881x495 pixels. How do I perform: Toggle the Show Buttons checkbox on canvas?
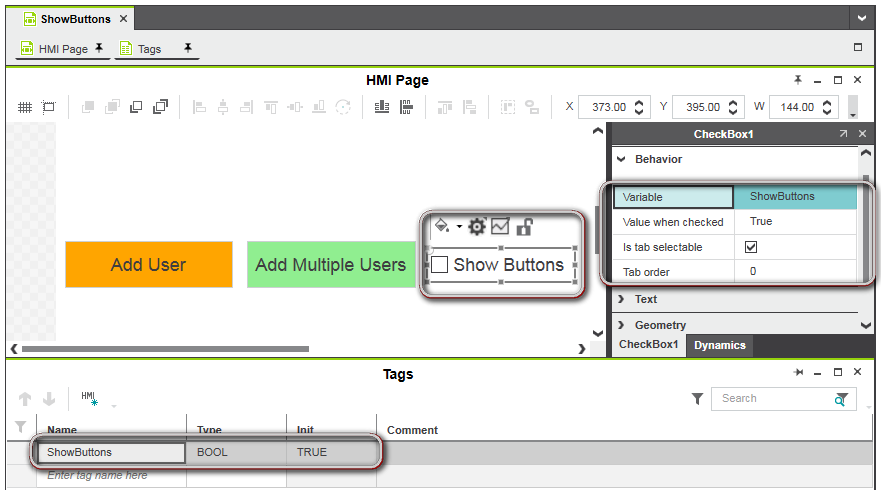(x=439, y=265)
